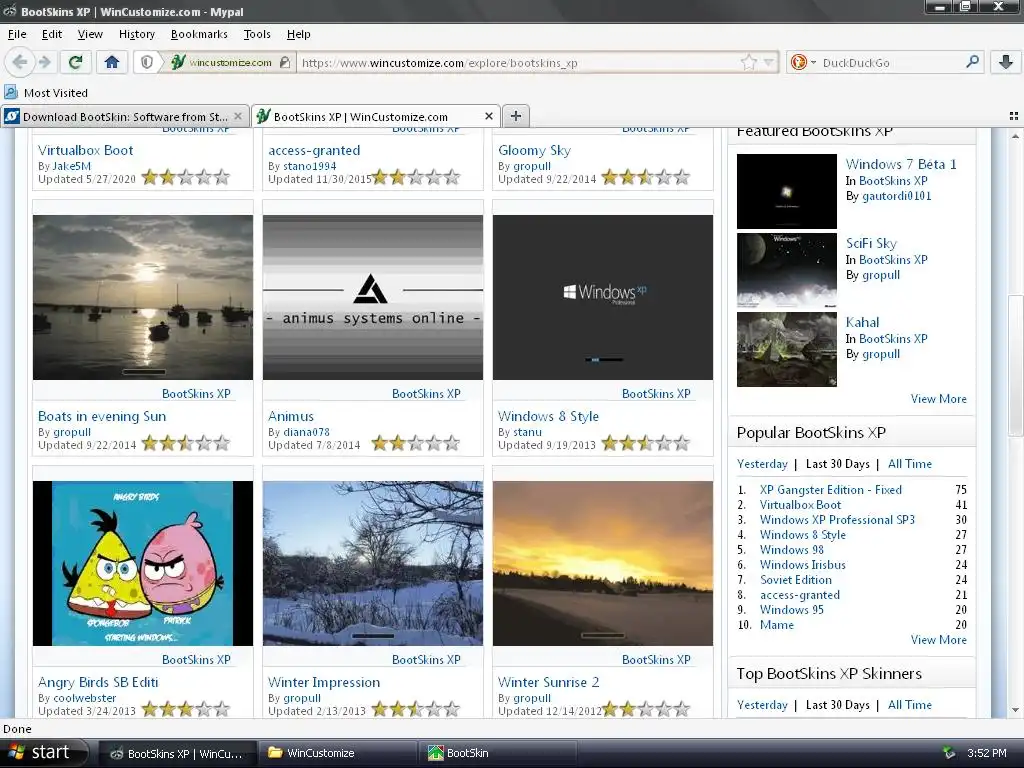The image size is (1024, 768).
Task: Click the star rating for Animus
Action: 415,443
